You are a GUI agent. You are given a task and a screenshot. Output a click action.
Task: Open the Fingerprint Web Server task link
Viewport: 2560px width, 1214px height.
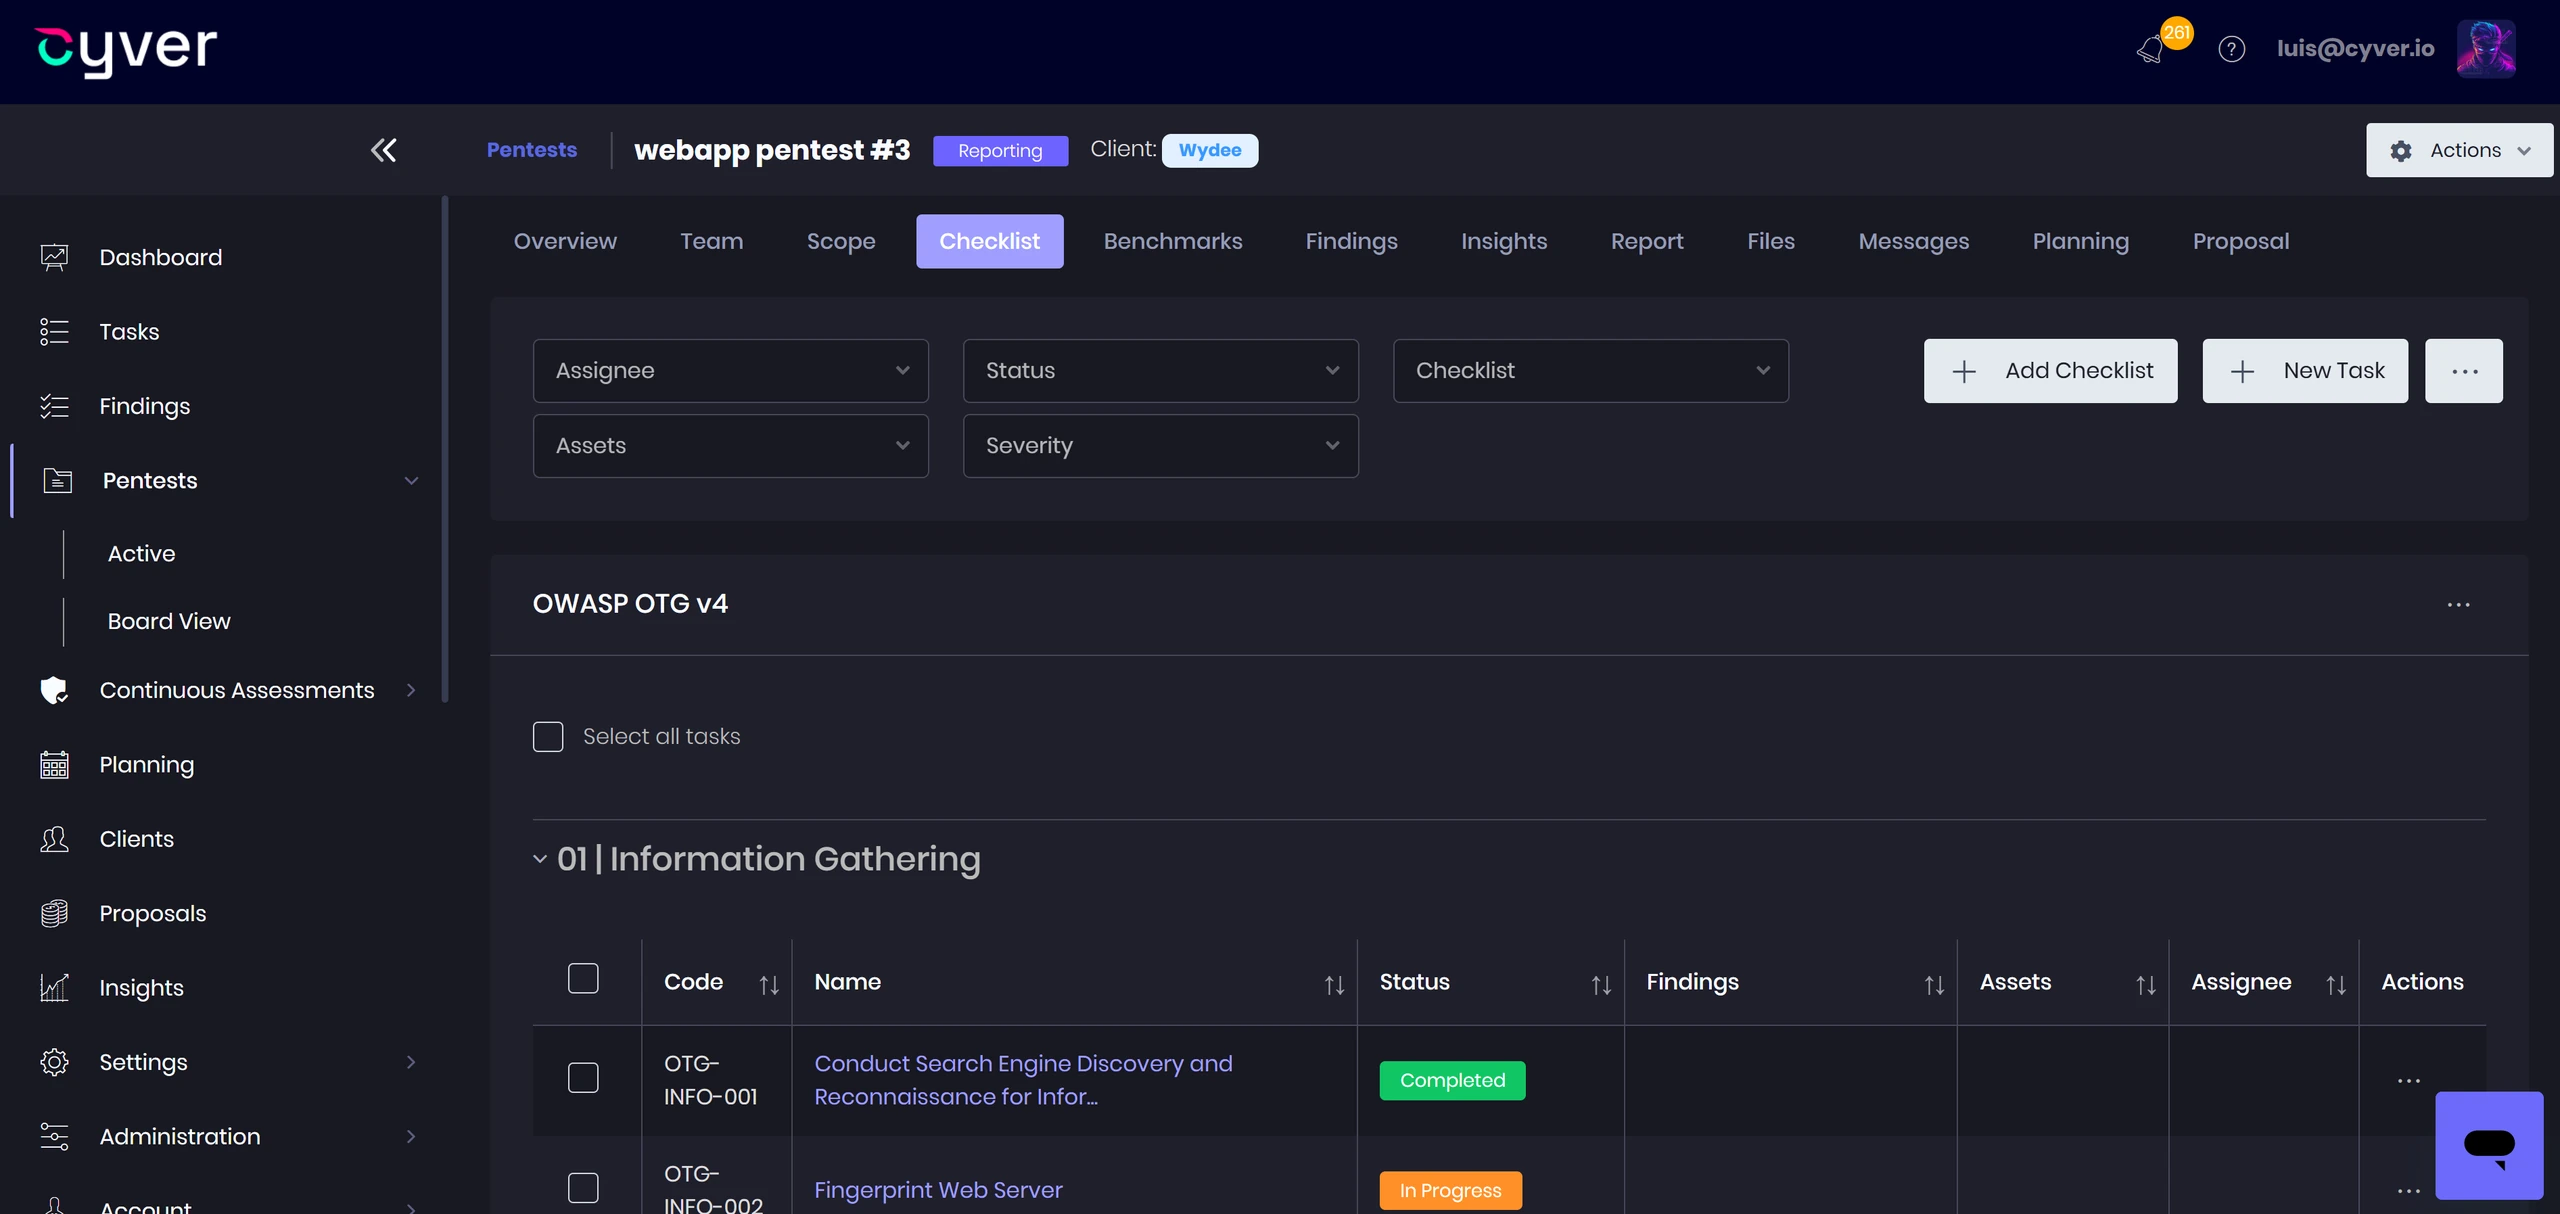tap(938, 1190)
